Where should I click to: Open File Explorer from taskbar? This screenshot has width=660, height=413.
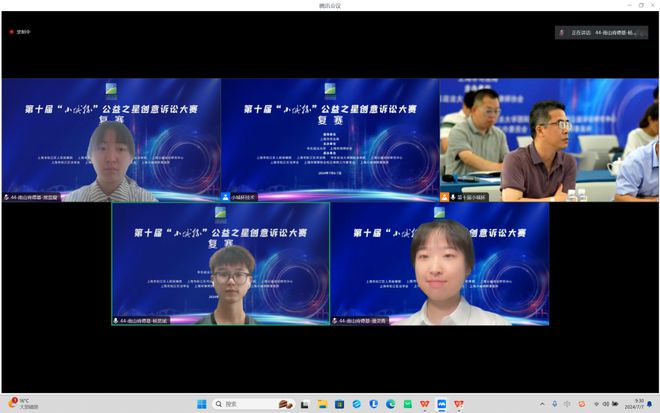[322, 404]
